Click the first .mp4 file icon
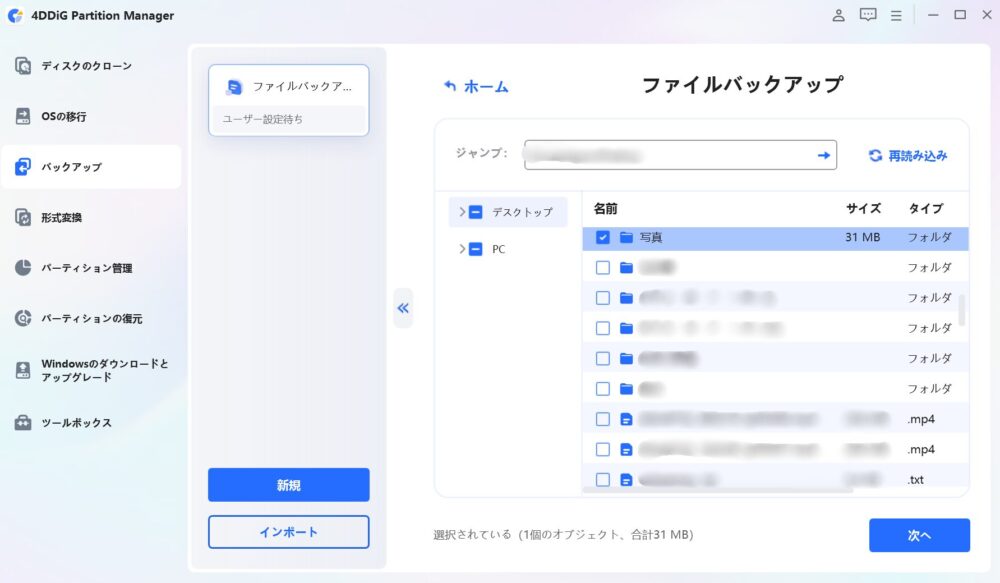Image resolution: width=1000 pixels, height=583 pixels. (626, 419)
